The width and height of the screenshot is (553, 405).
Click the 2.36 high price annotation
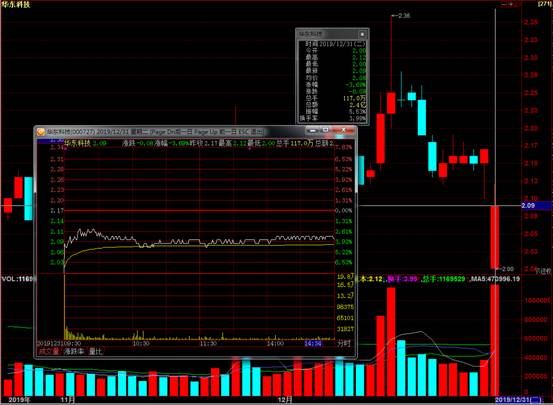(x=404, y=16)
